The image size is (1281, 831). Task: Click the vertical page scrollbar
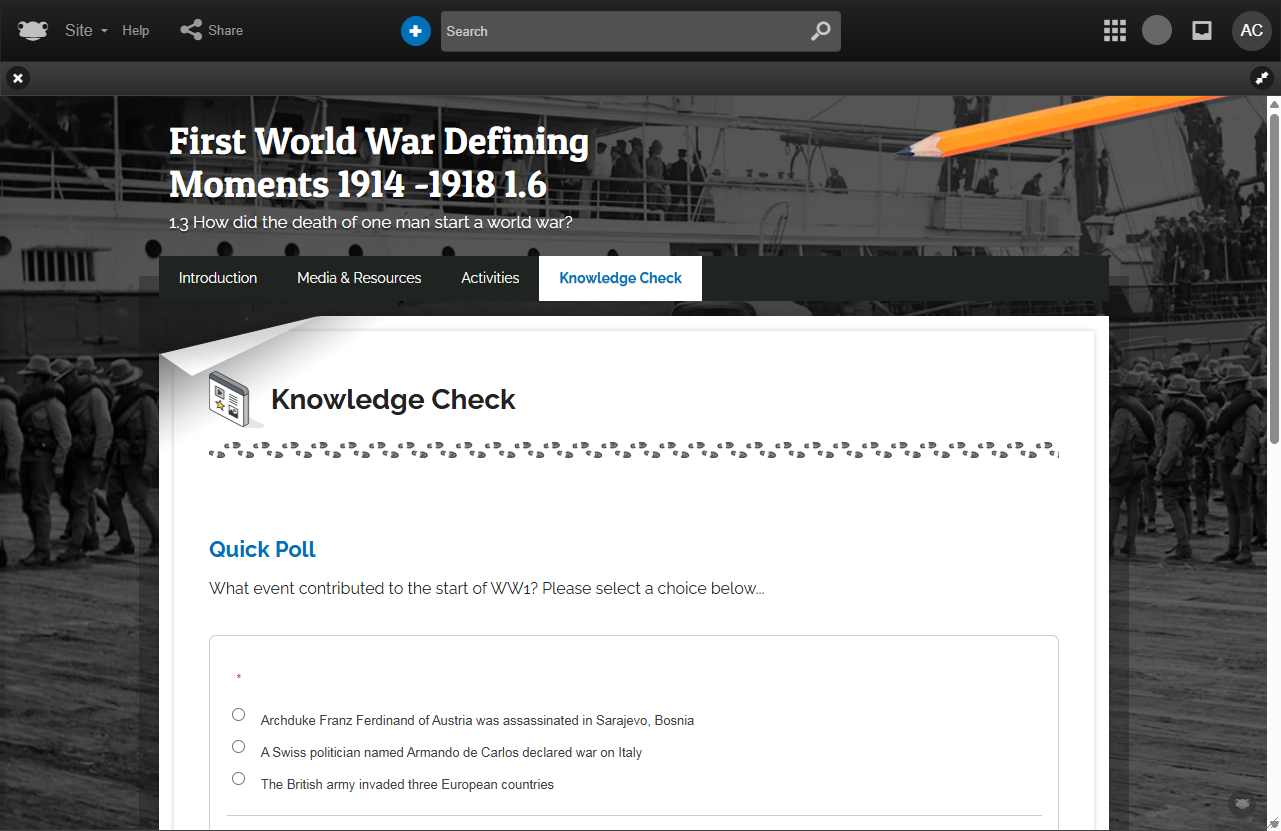[x=1274, y=270]
